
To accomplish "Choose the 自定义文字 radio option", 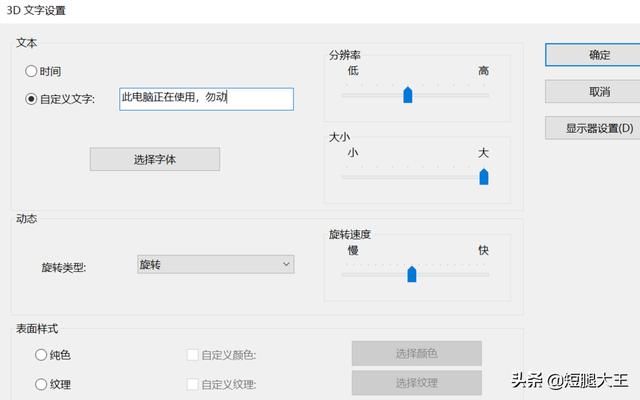I will (32, 99).
